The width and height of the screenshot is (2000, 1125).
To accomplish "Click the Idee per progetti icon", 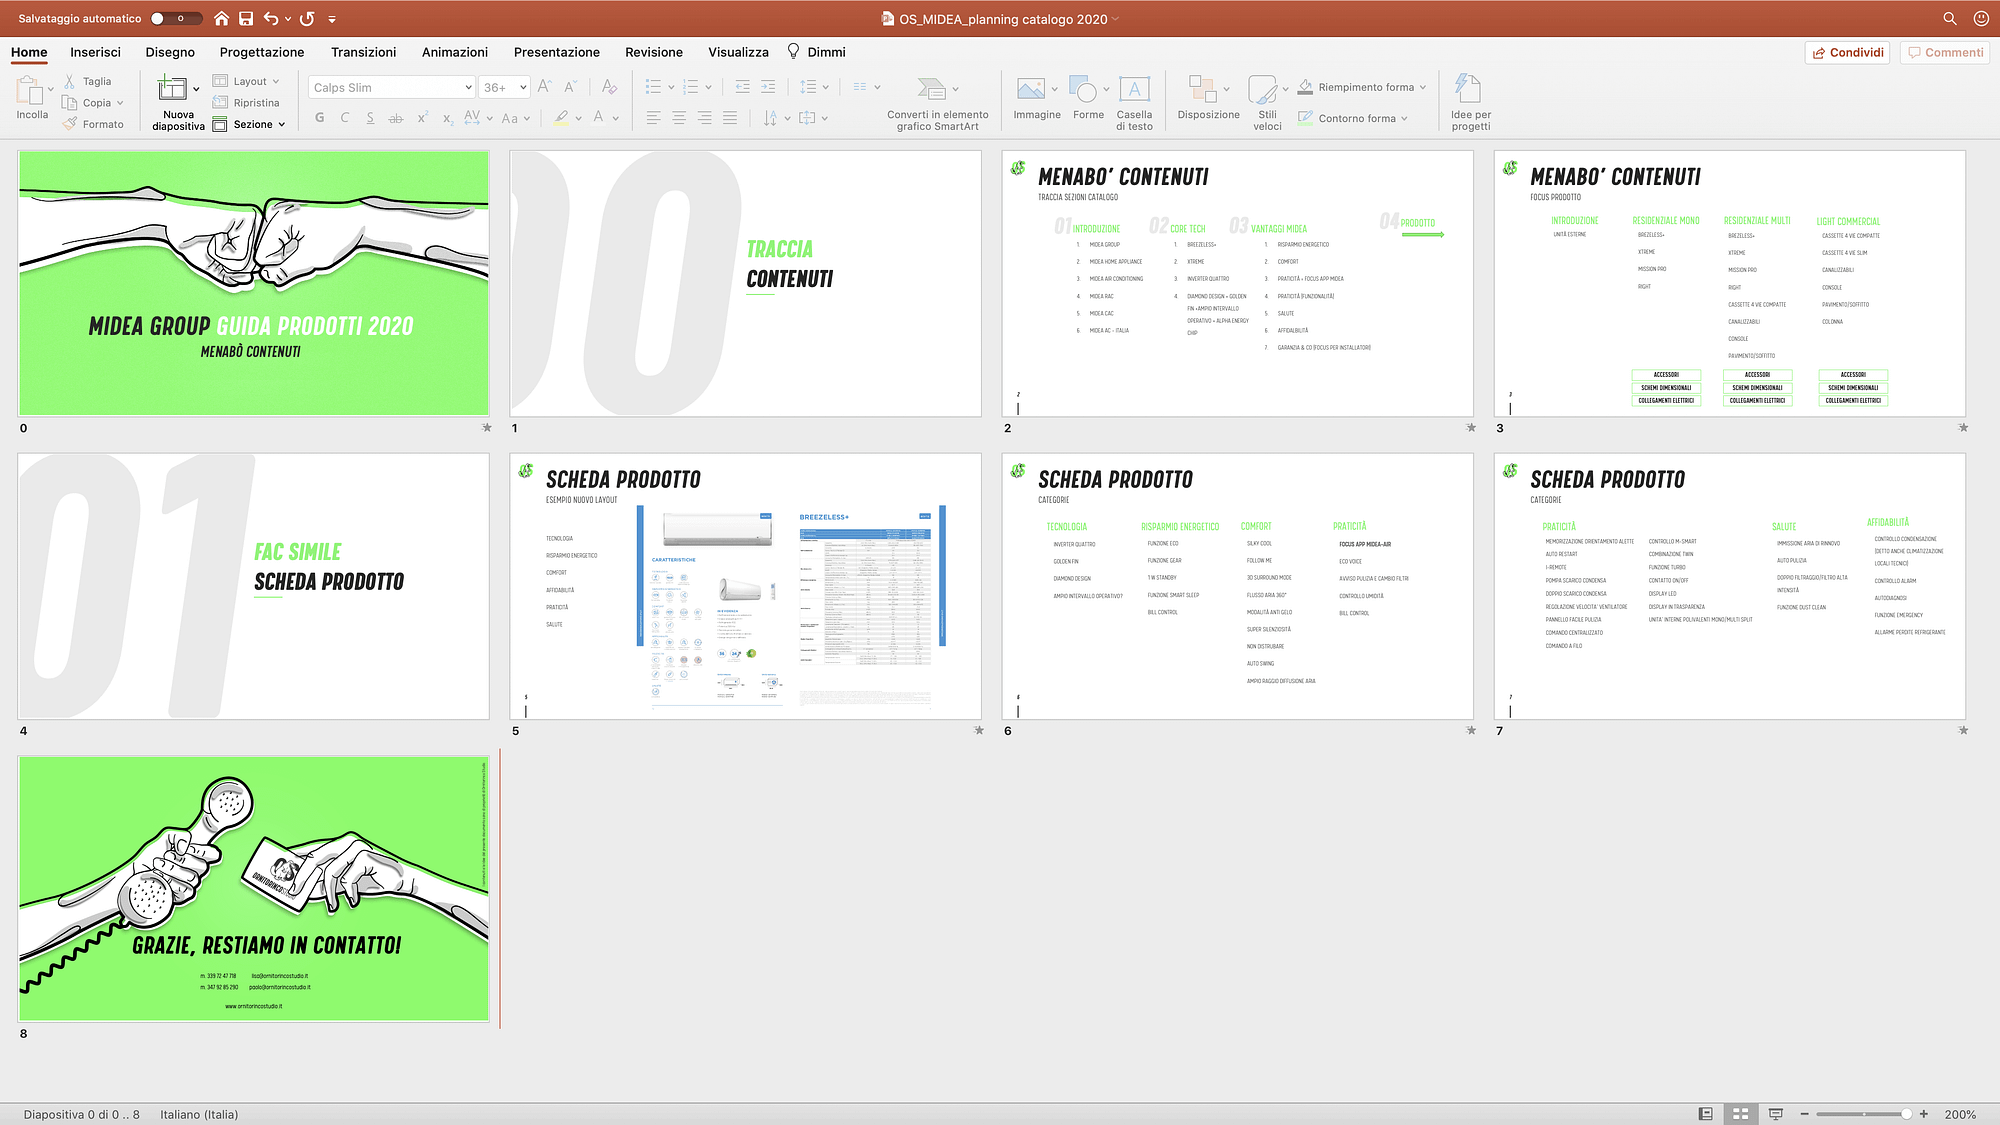I will [1467, 88].
